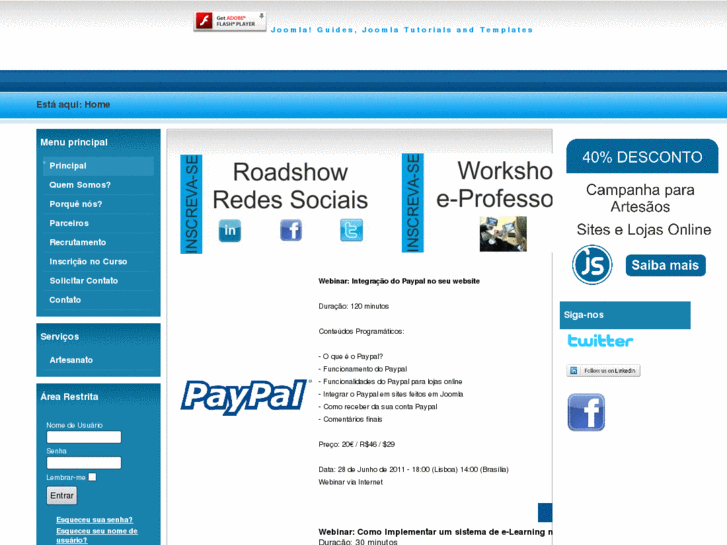Toggle the Lembrar-me checkbox
Viewport: 727px width, 545px height.
pyautogui.click(x=92, y=477)
